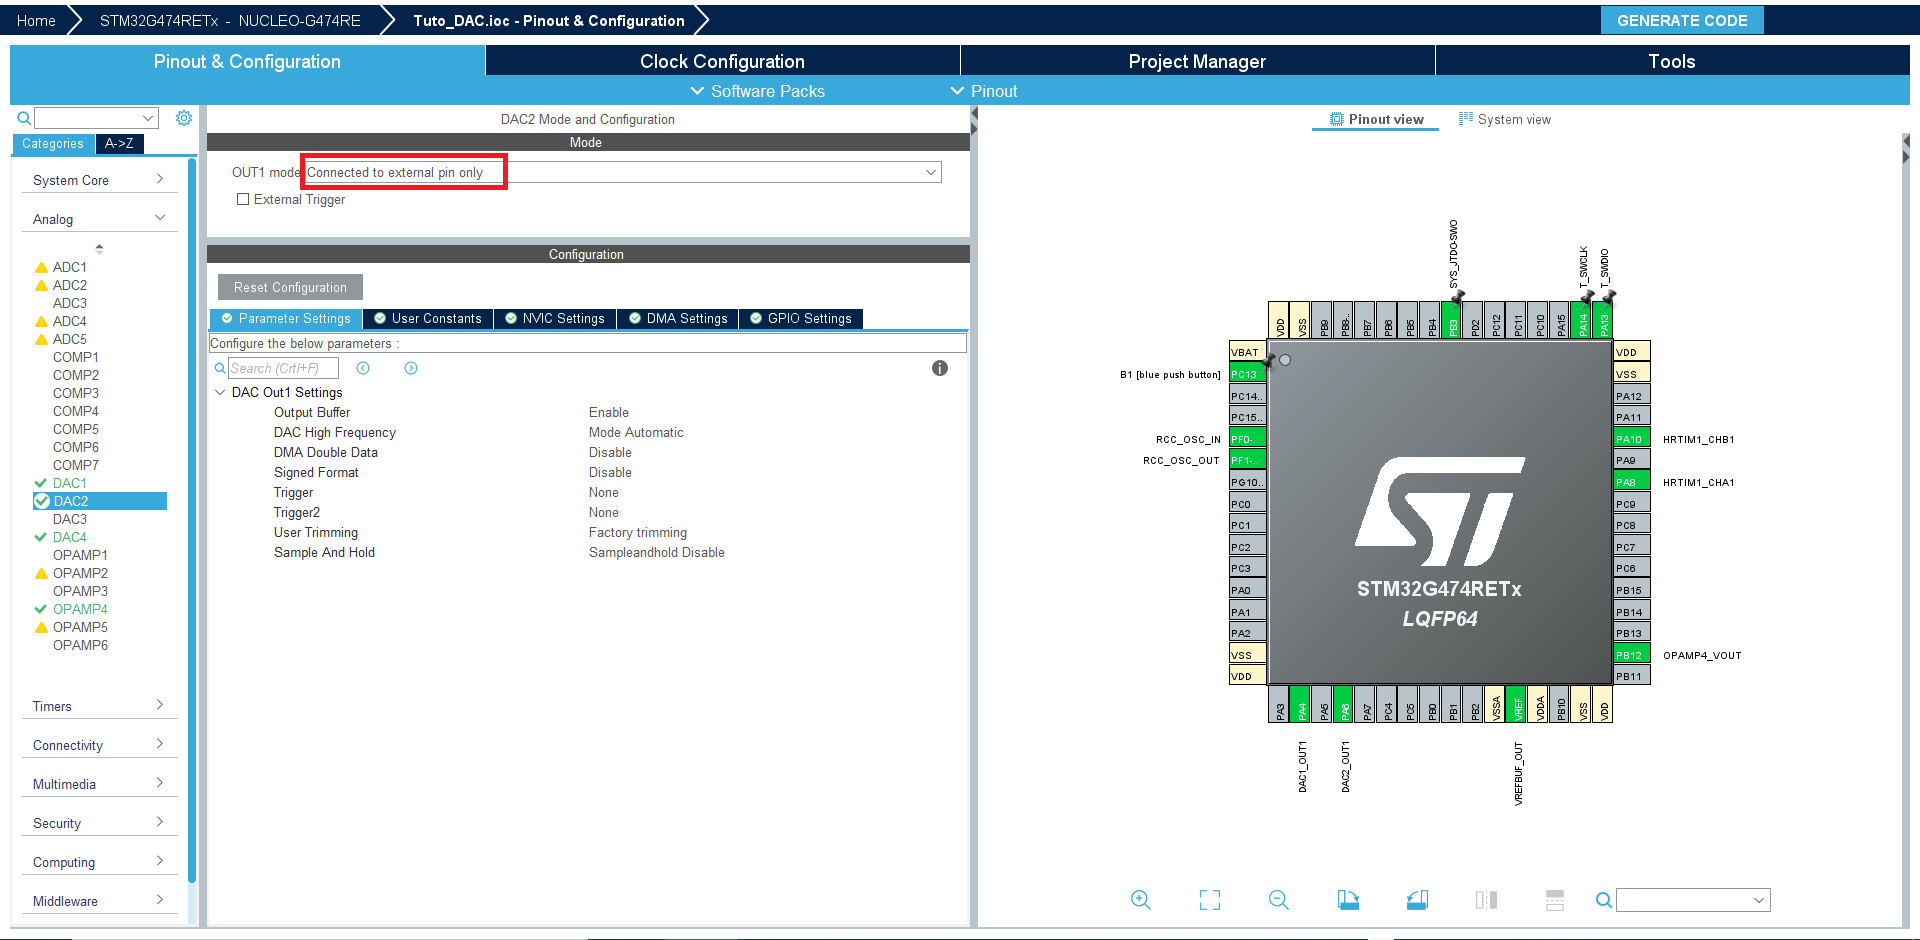The image size is (1920, 940).
Task: Collapse the DAC Out1 Settings group
Action: (220, 393)
